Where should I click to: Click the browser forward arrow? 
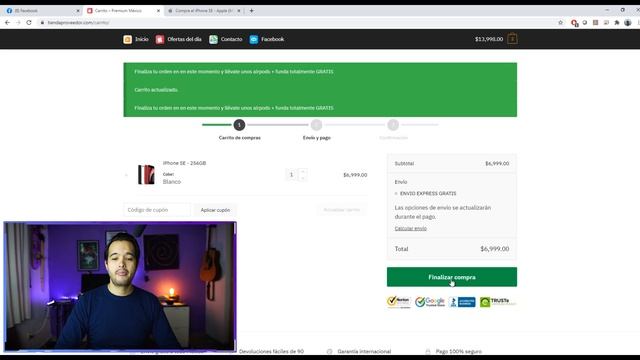click(18, 22)
